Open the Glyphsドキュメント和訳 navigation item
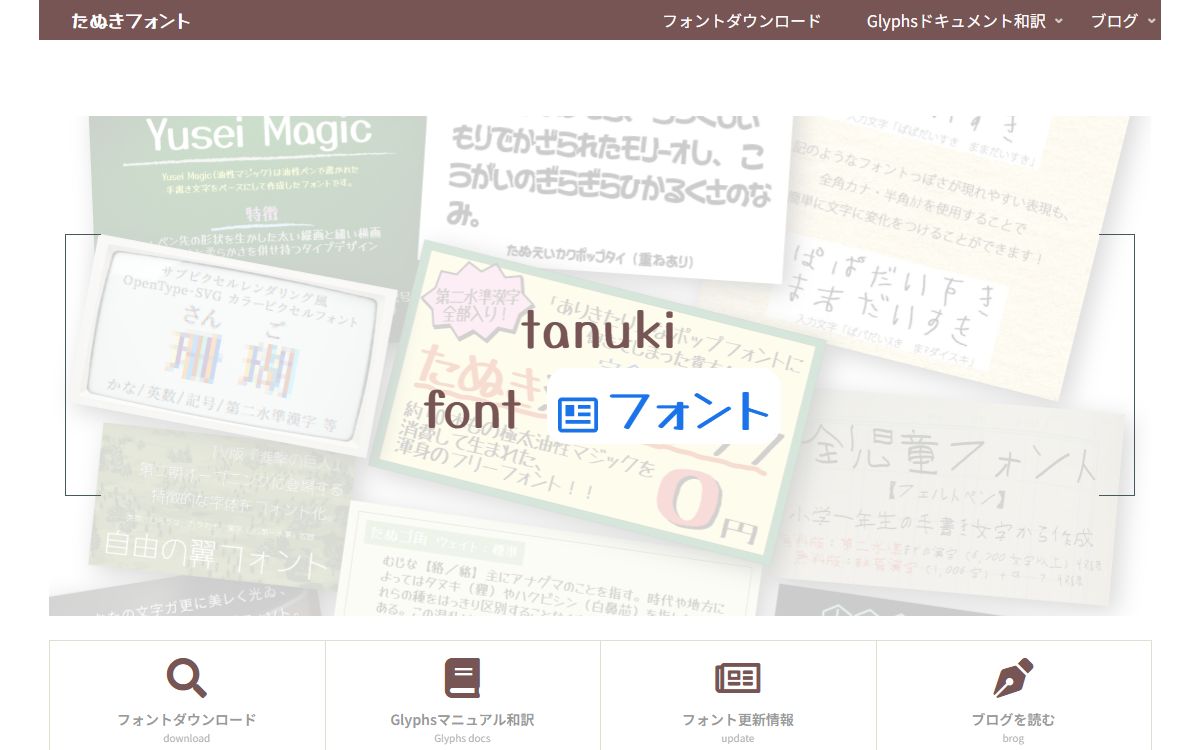The image size is (1200, 750). tap(956, 21)
